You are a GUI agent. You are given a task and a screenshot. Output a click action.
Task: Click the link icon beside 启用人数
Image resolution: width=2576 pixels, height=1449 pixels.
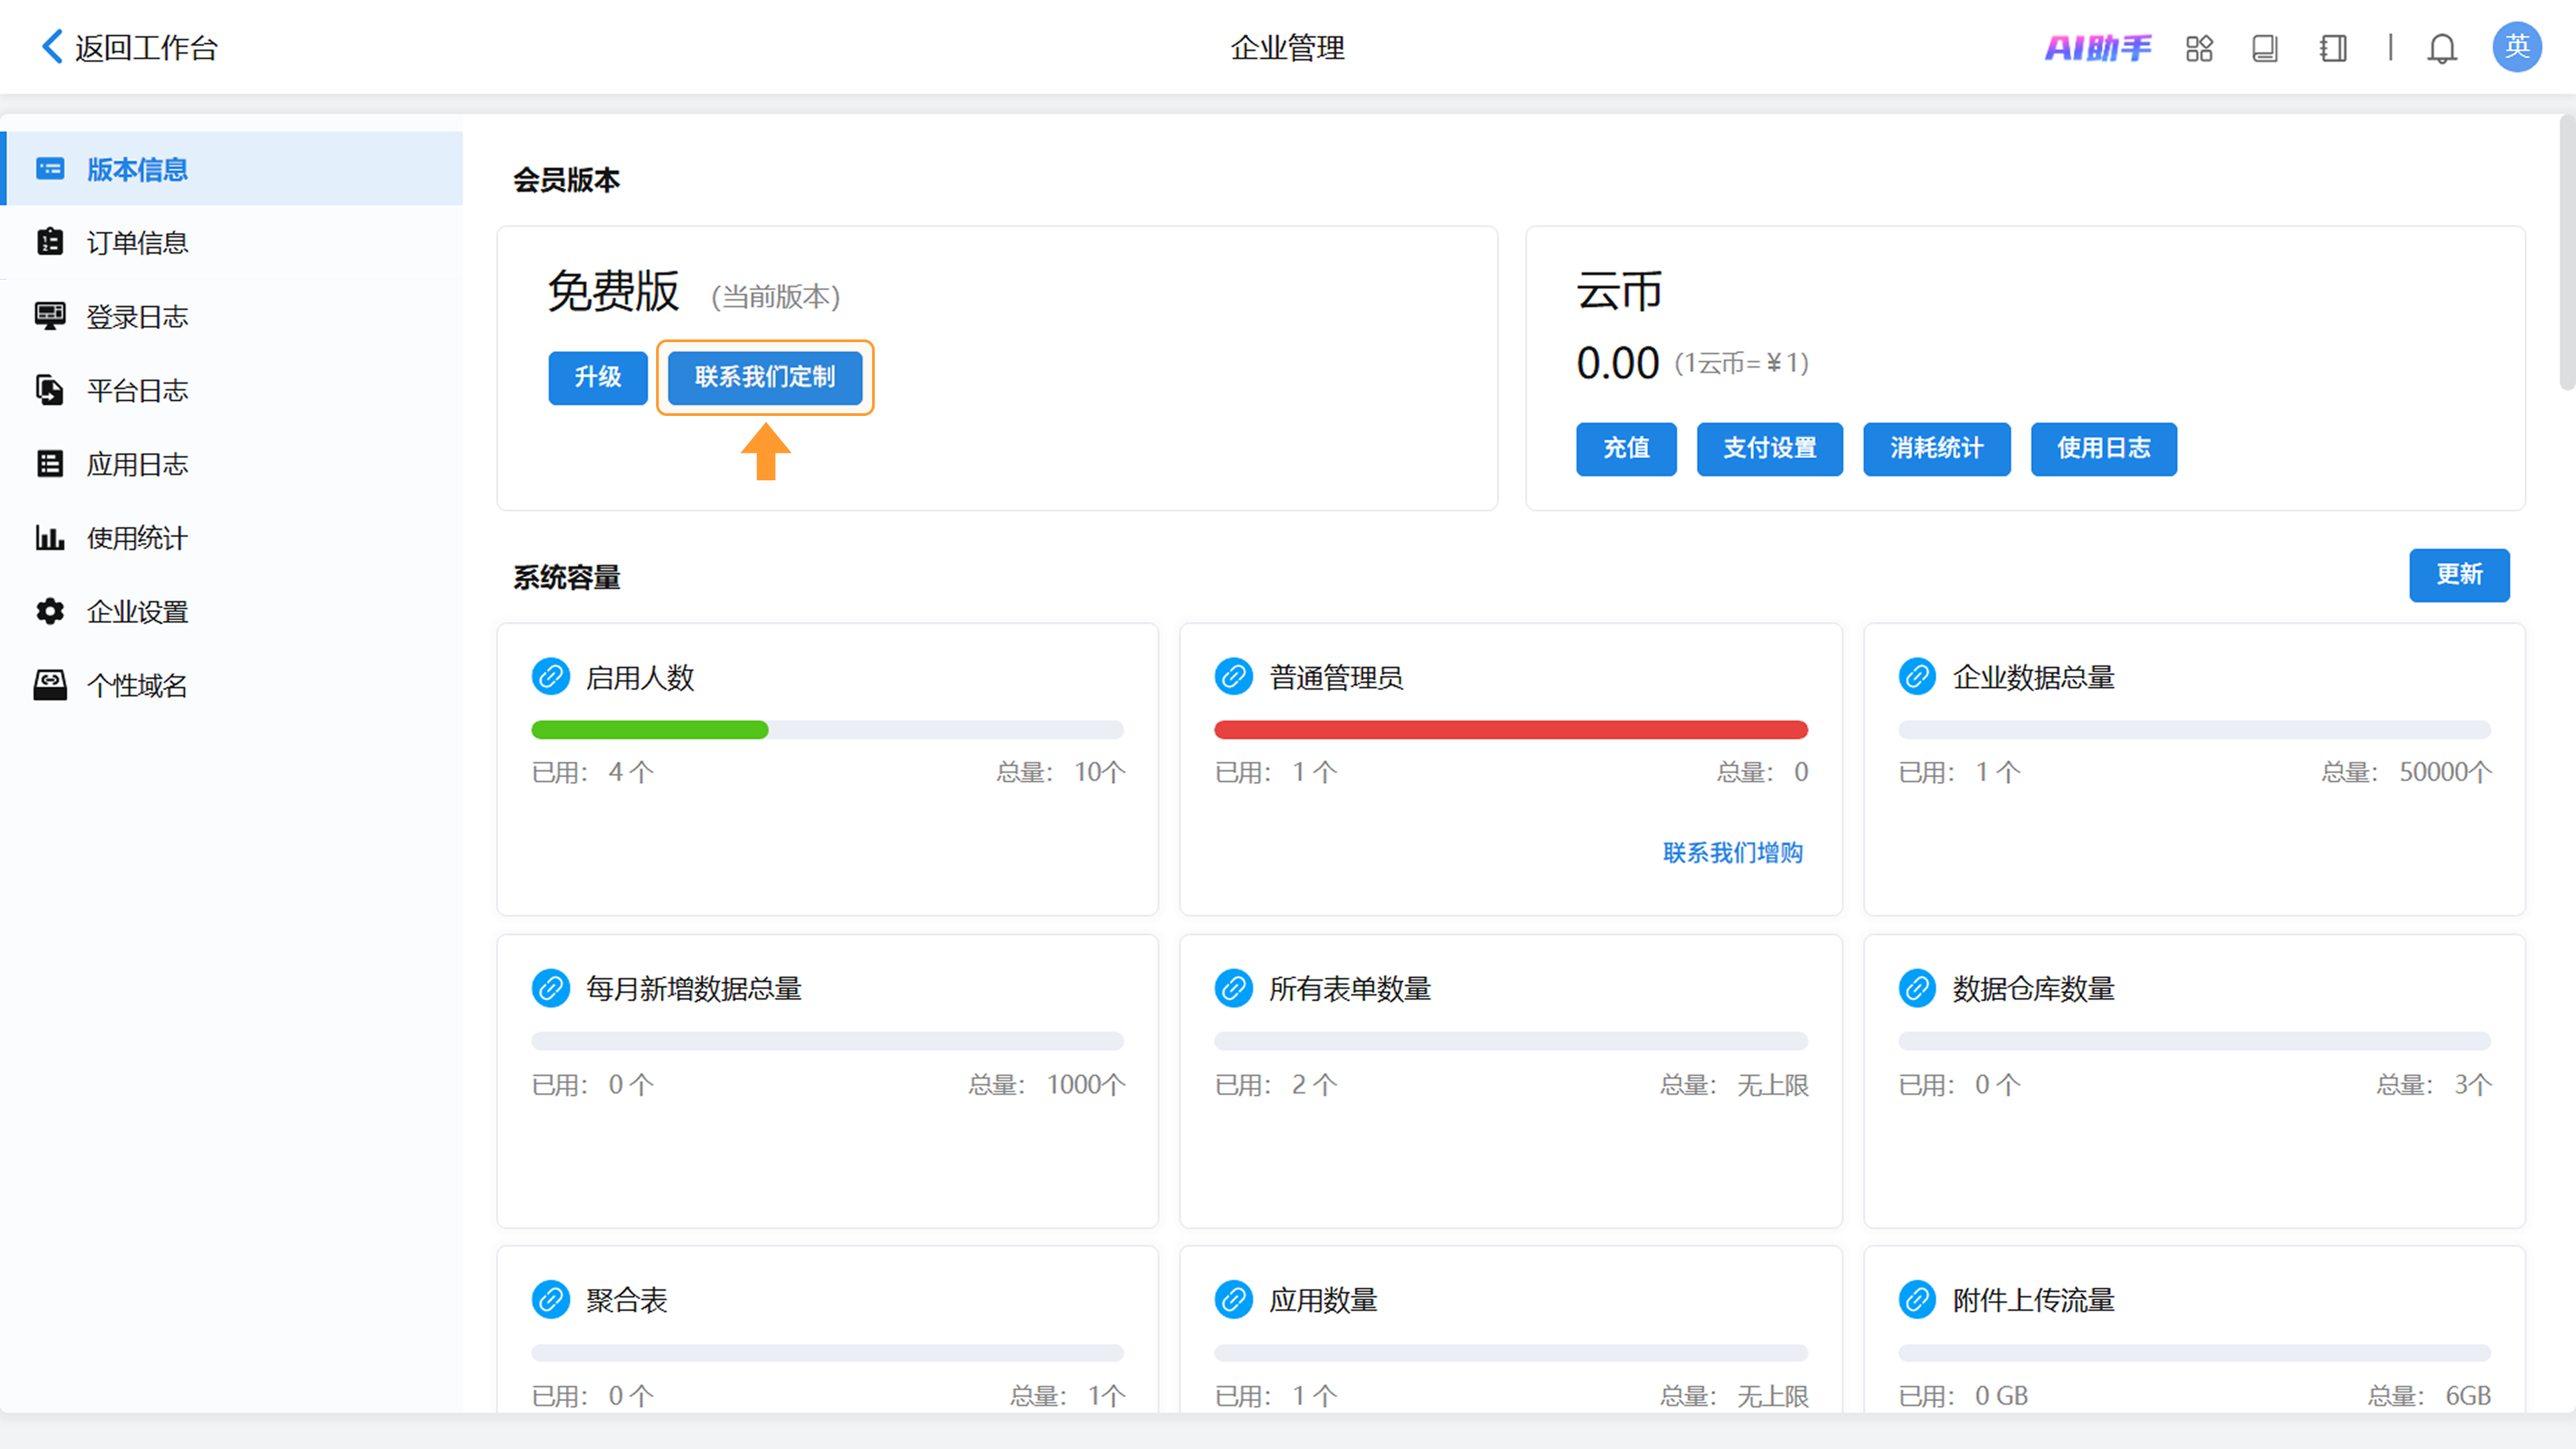(x=551, y=677)
